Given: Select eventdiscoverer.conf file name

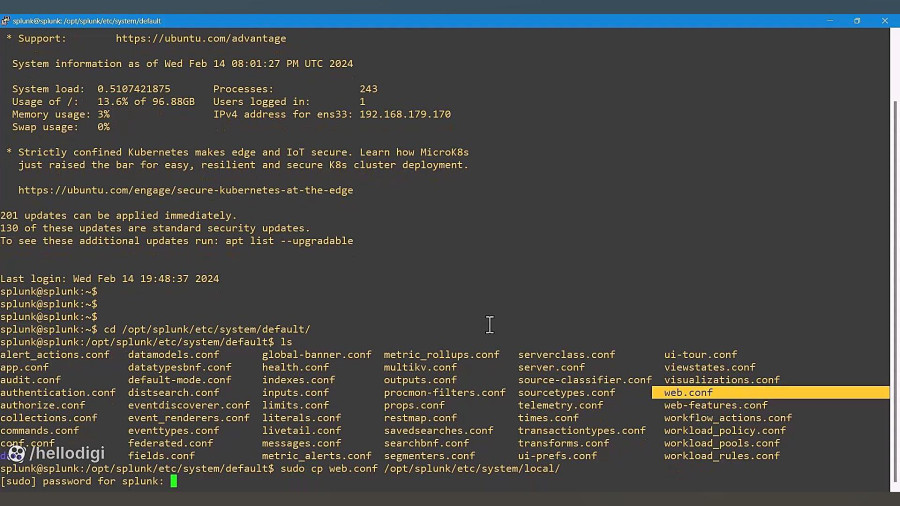Looking at the screenshot, I should pos(189,405).
